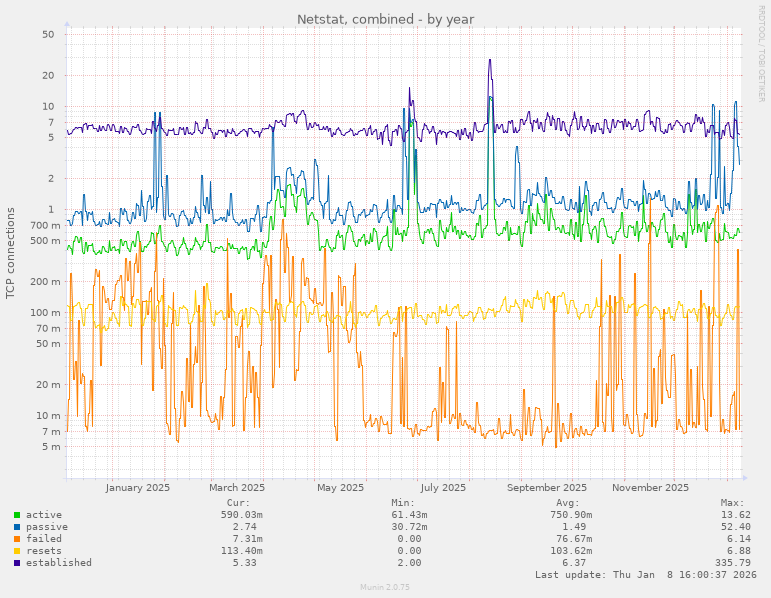Select the 'resets' legend label
This screenshot has width=771, height=598.
click(x=44, y=551)
